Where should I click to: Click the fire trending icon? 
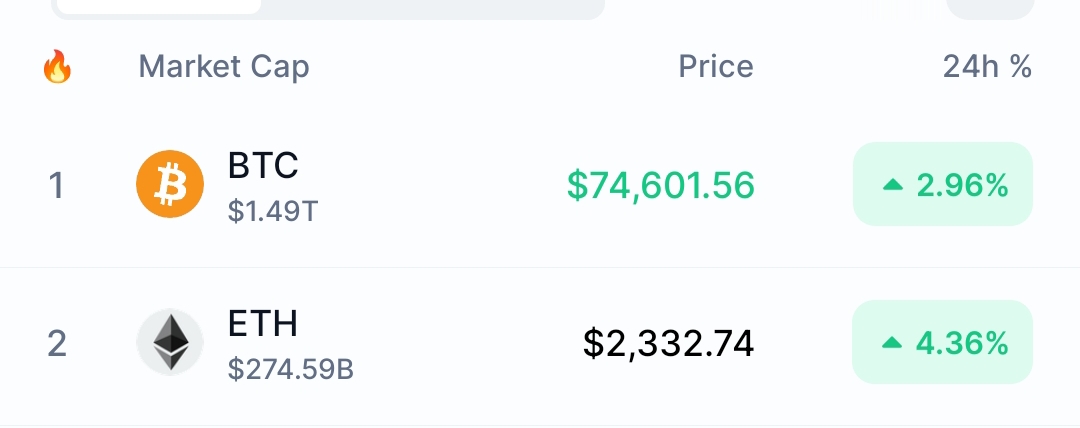click(57, 68)
